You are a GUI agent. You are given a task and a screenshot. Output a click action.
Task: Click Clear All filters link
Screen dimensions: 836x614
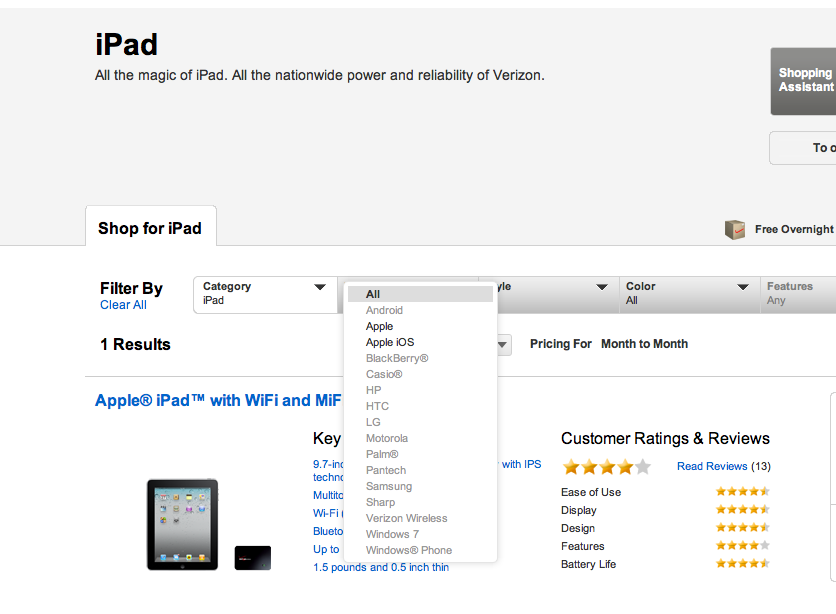tap(123, 305)
